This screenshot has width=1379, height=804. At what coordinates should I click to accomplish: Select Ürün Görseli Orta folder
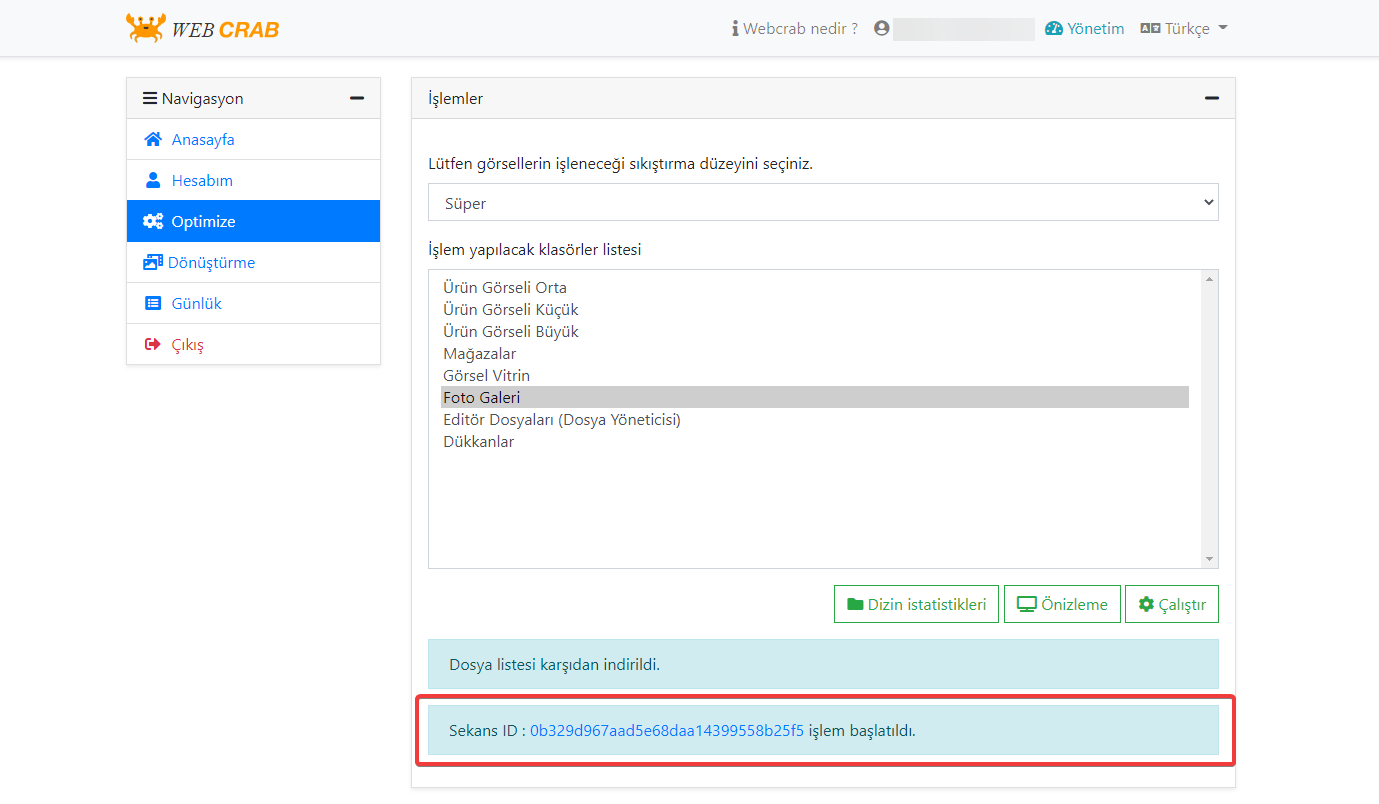[814, 288]
